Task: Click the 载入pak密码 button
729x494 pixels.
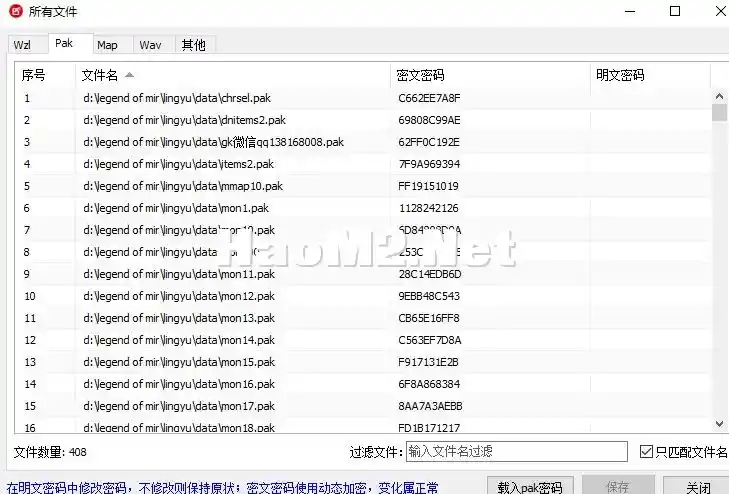Action: pos(530,486)
